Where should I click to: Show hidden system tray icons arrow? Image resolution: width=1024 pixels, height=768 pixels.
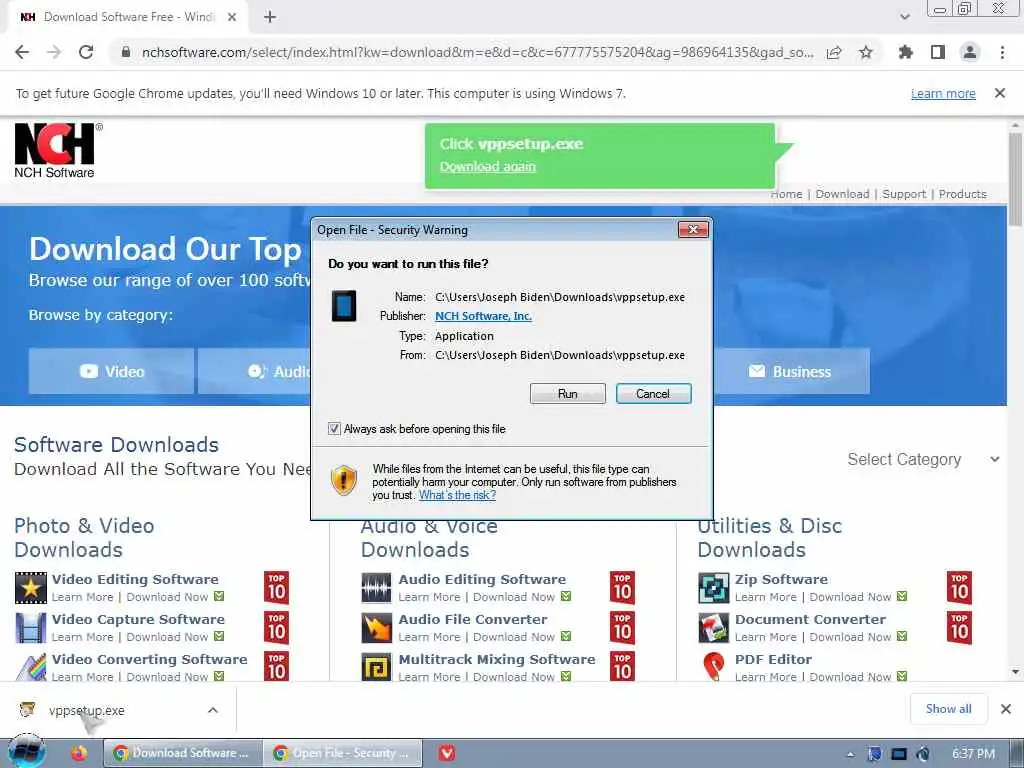coord(850,754)
